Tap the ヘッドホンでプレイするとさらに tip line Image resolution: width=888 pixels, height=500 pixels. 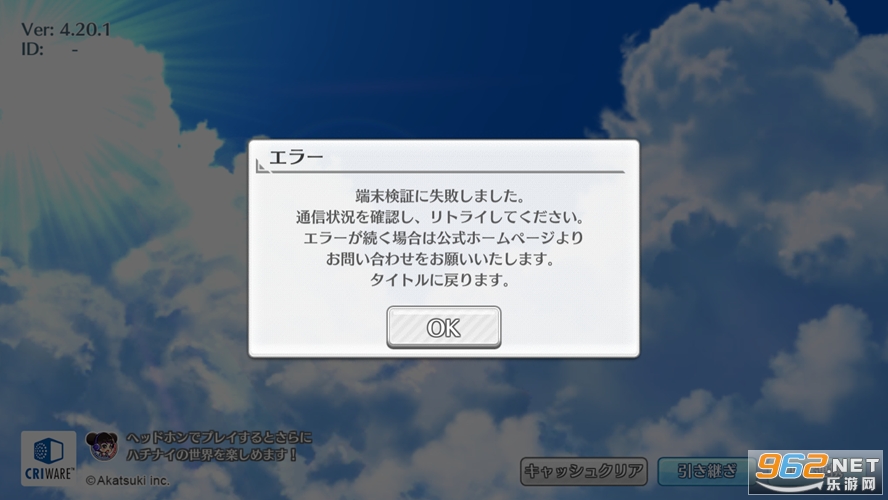[219, 438]
